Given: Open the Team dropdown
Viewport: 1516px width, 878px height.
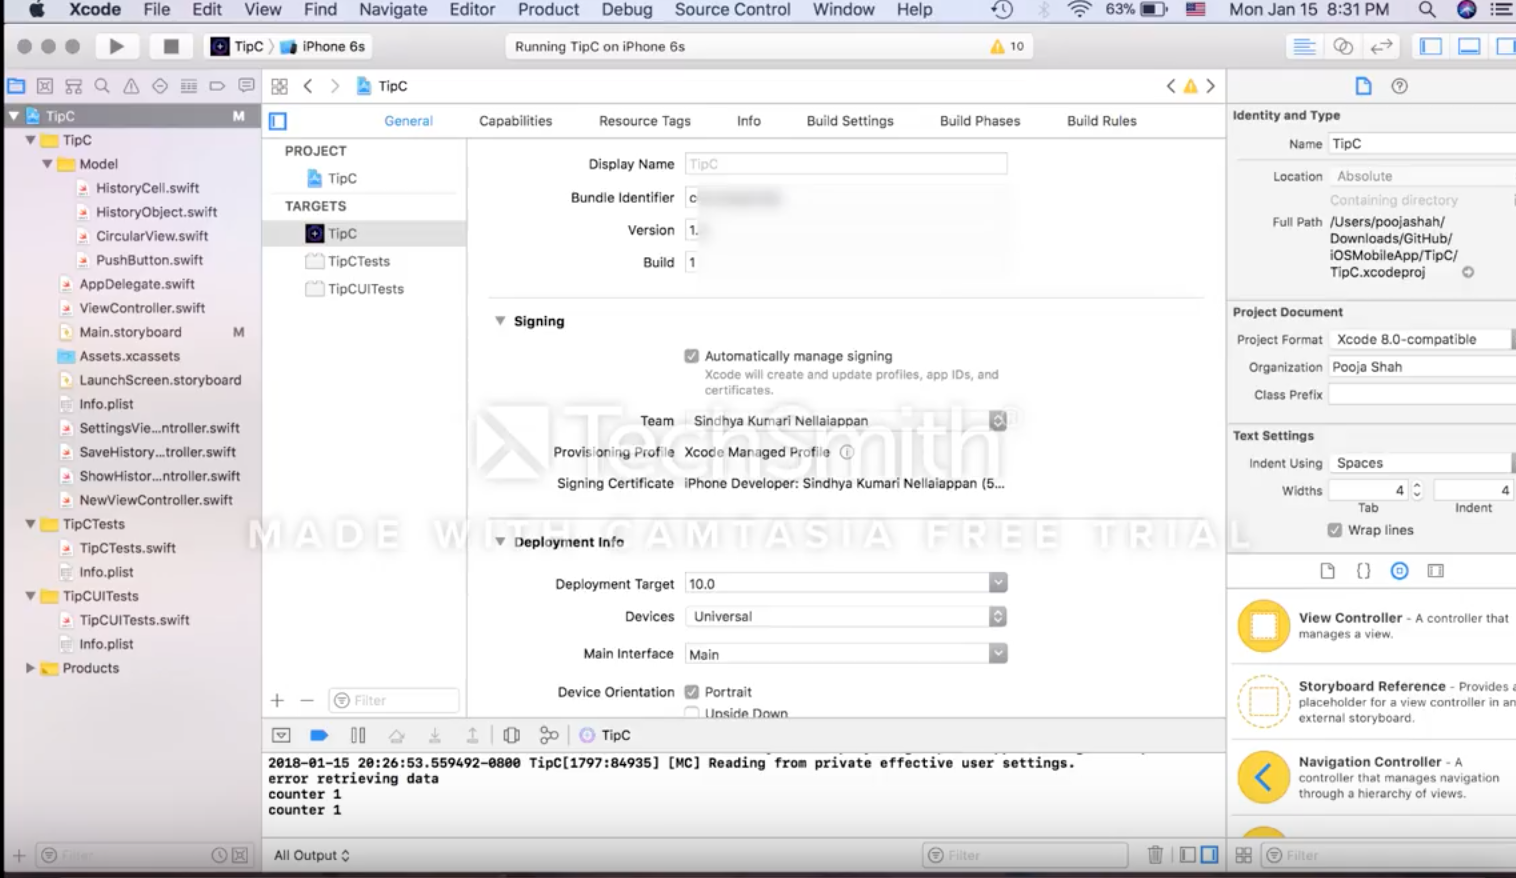Looking at the screenshot, I should click(x=845, y=421).
